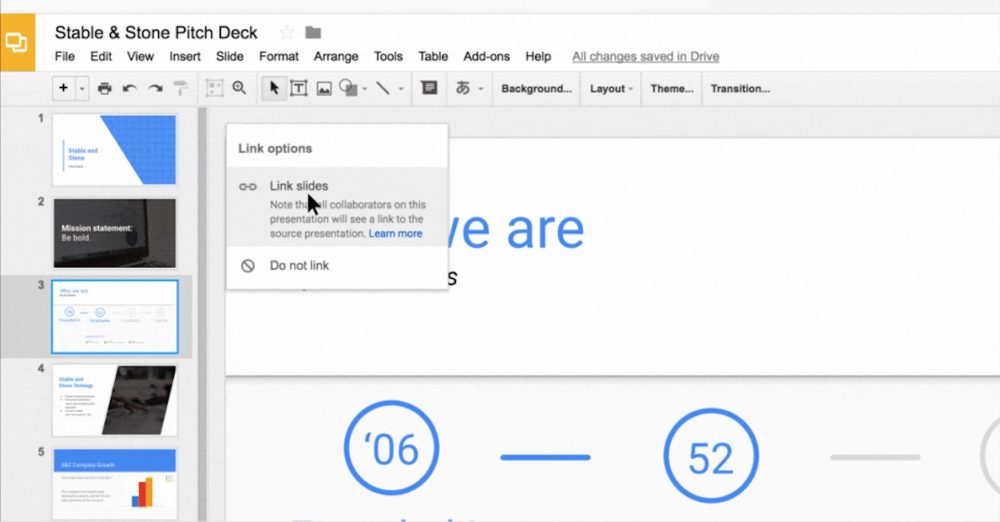Expand the new slide dropdown arrow

(82, 88)
